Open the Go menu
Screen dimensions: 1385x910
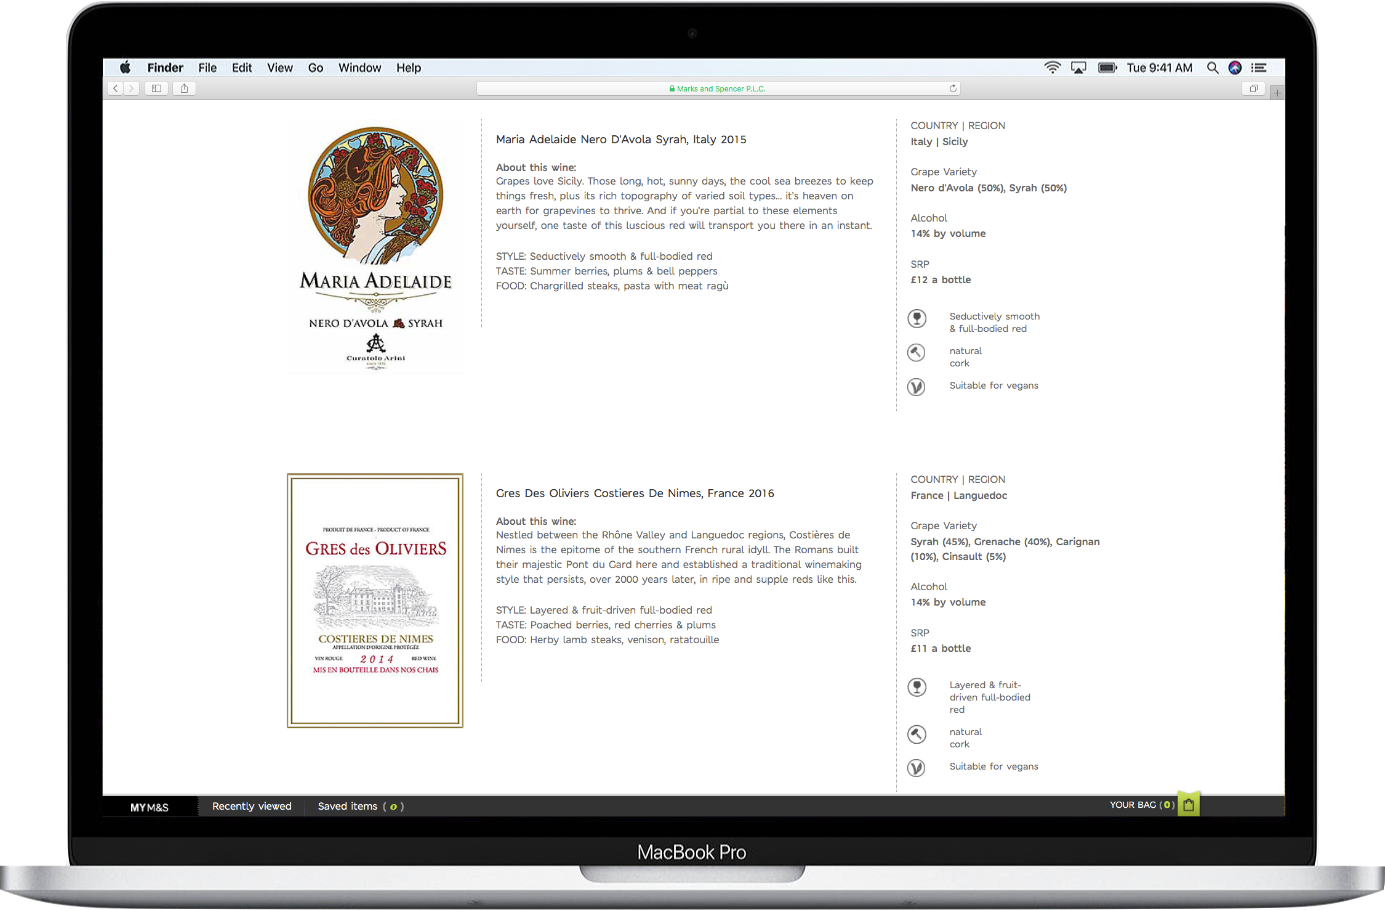tap(316, 68)
